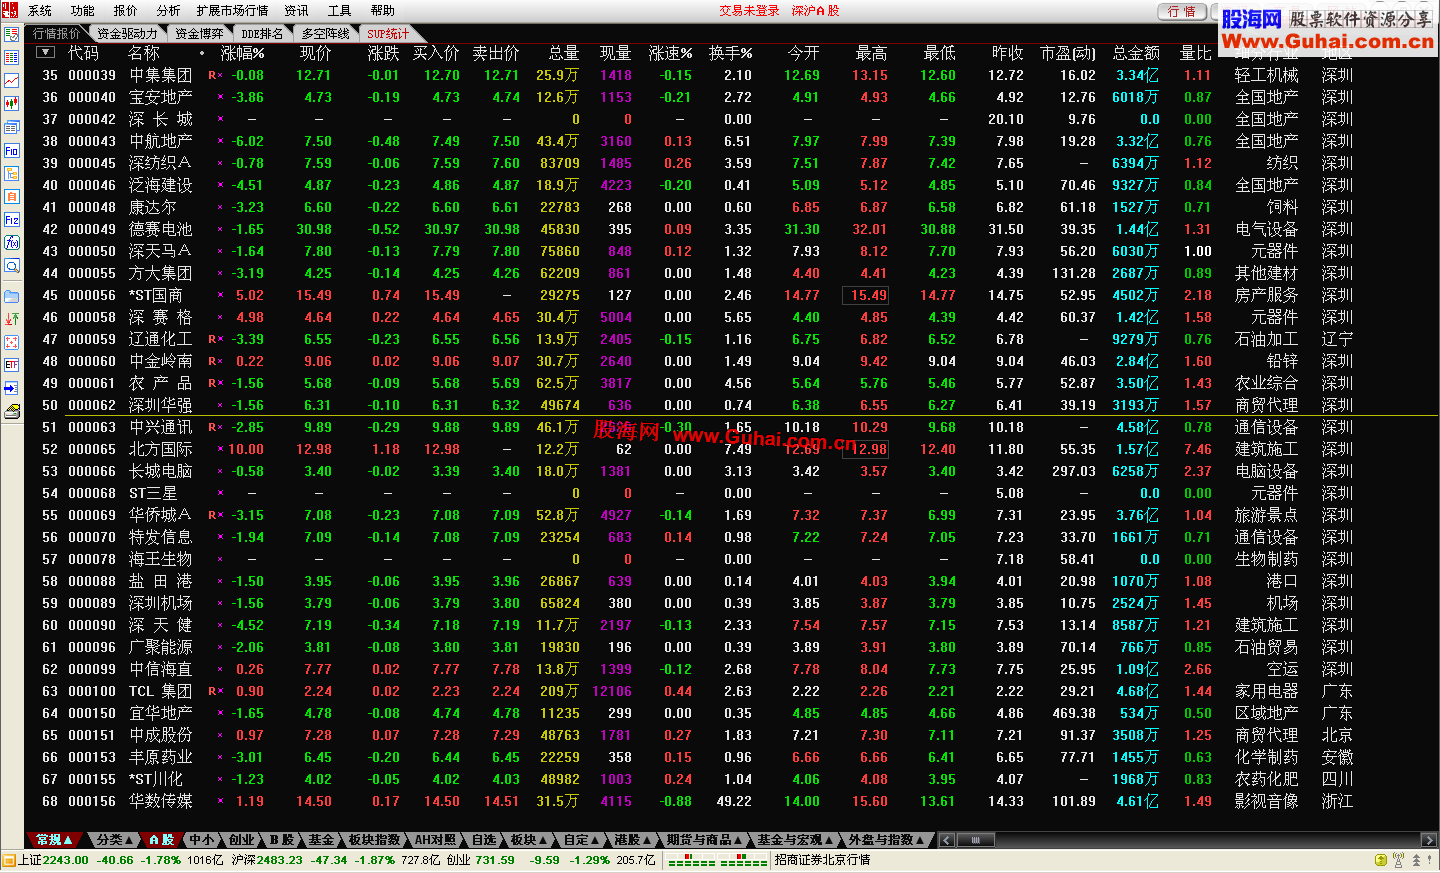Image resolution: width=1440 pixels, height=873 pixels.
Task: Sort by the 现价 column header
Action: [x=315, y=53]
